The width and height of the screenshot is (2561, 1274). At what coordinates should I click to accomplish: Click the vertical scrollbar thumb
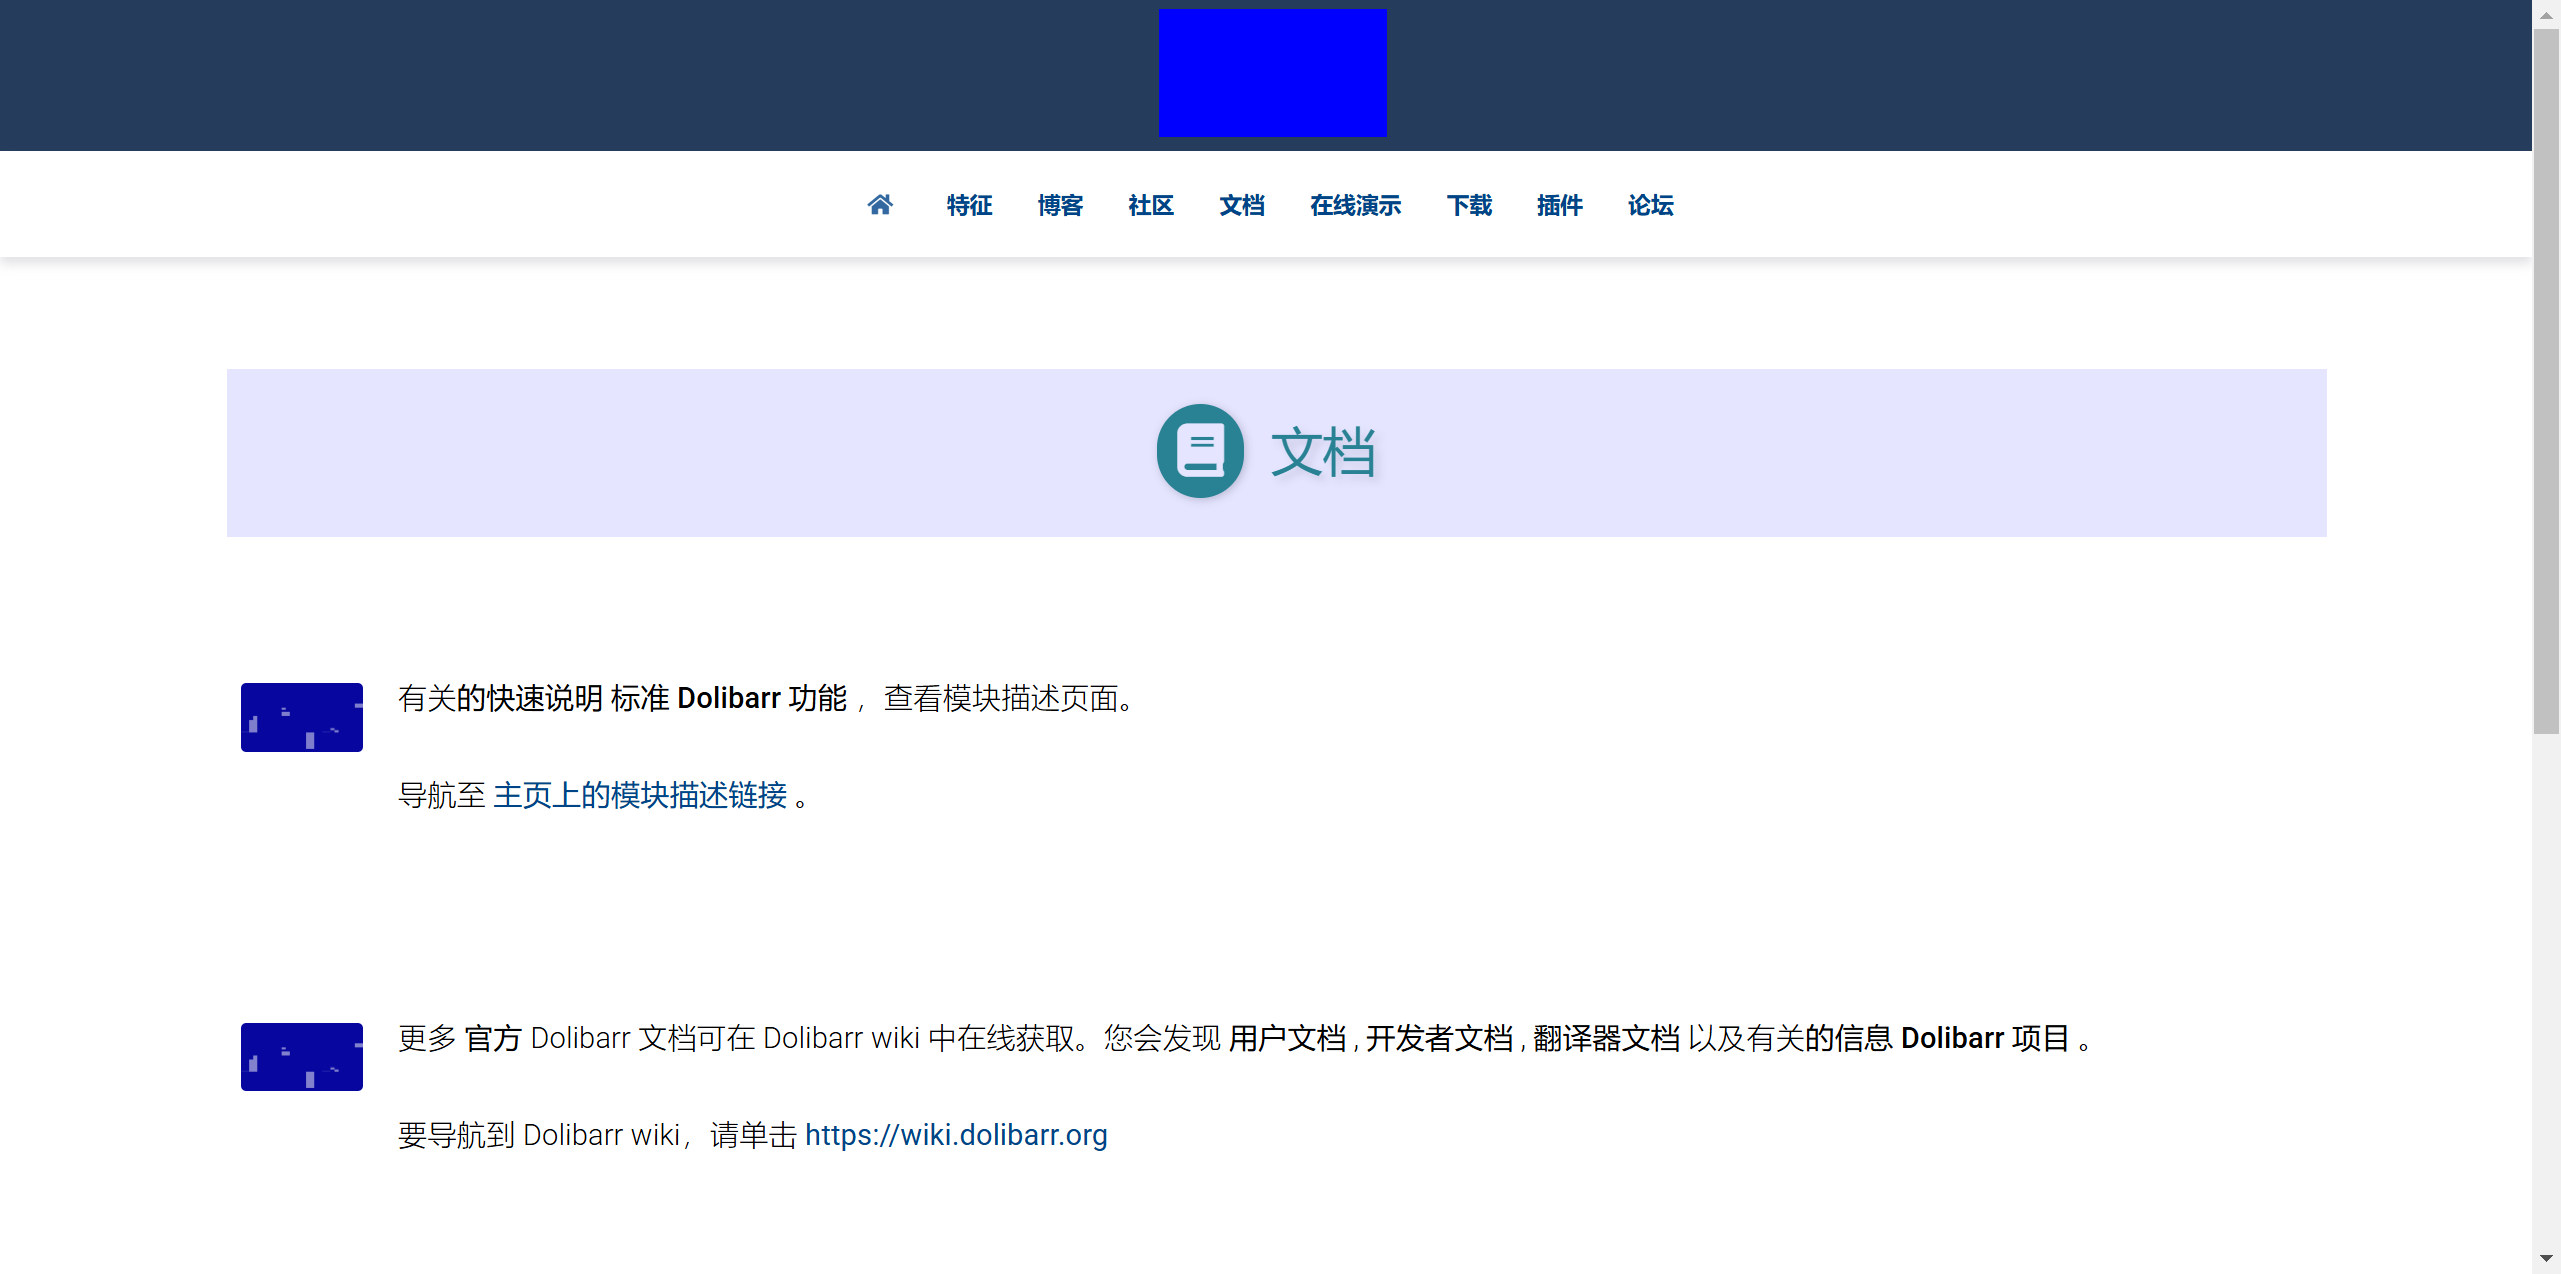click(x=2546, y=380)
